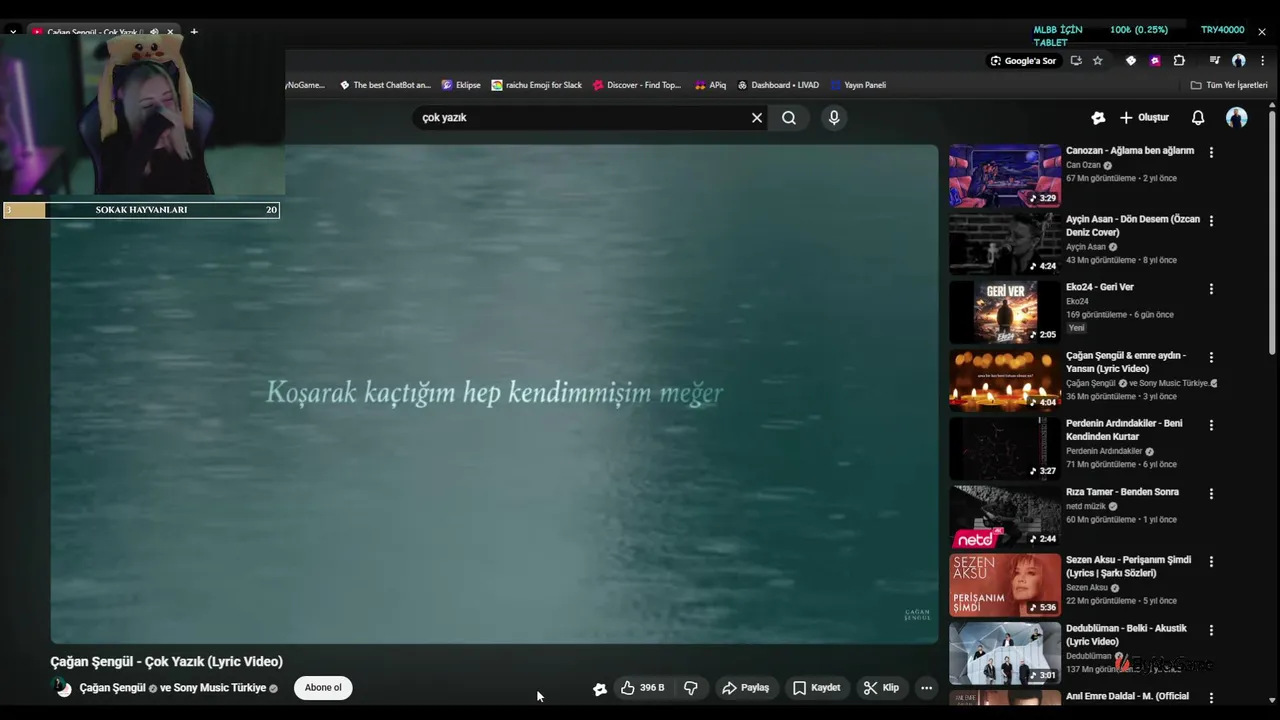1280x720 pixels.
Task: Open 'Ayçin Asan - Dön Desem' video title
Action: [1132, 226]
